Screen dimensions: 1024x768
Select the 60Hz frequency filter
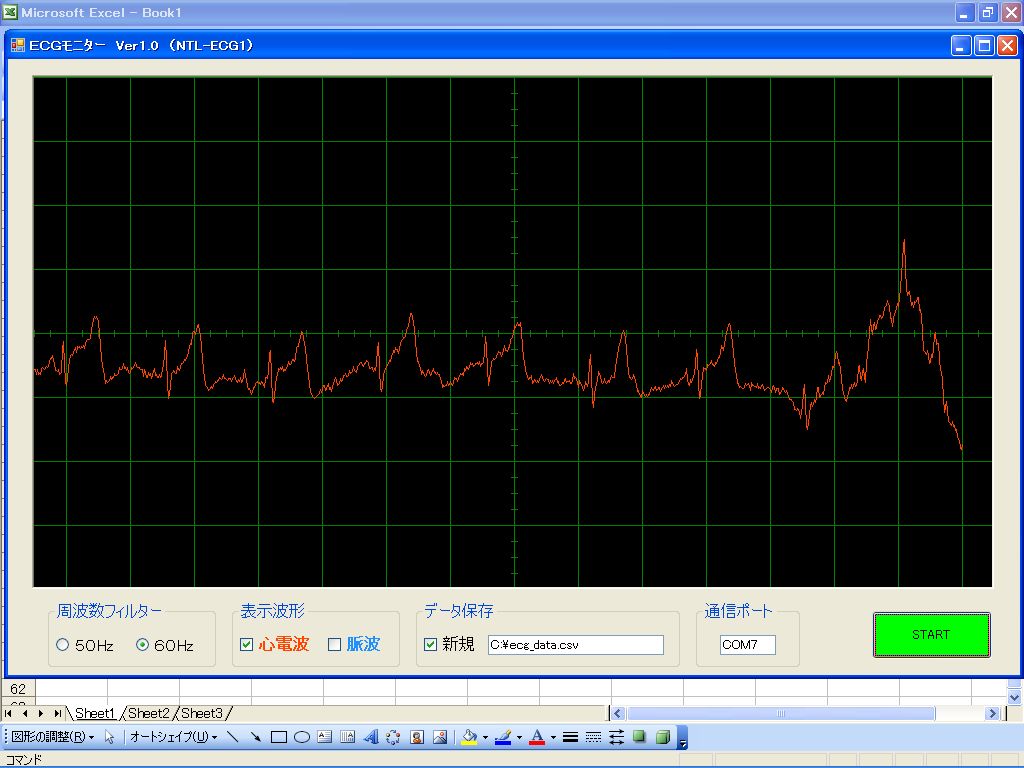point(142,645)
